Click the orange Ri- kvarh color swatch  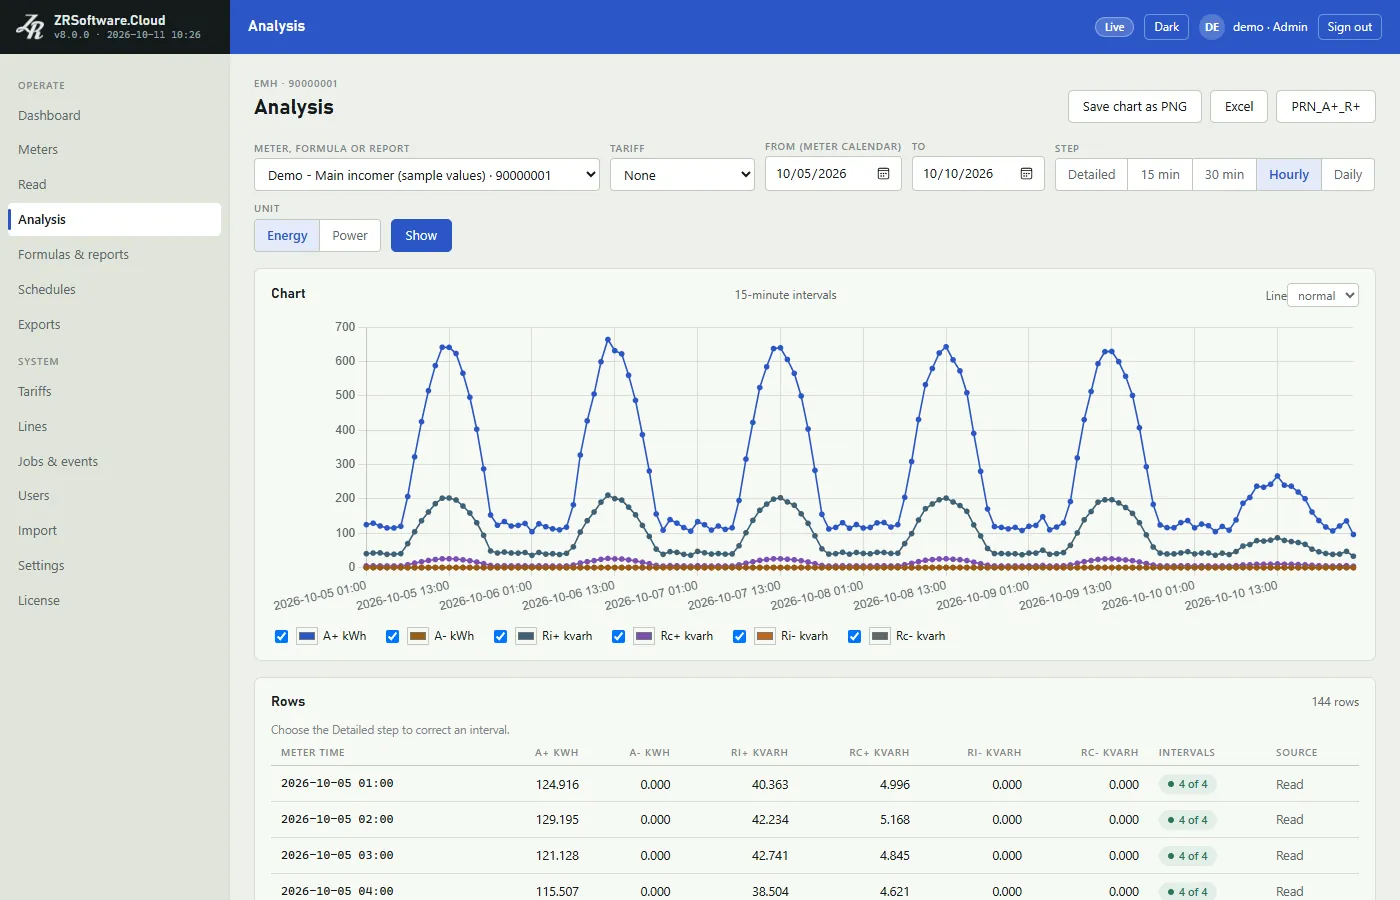pos(765,636)
